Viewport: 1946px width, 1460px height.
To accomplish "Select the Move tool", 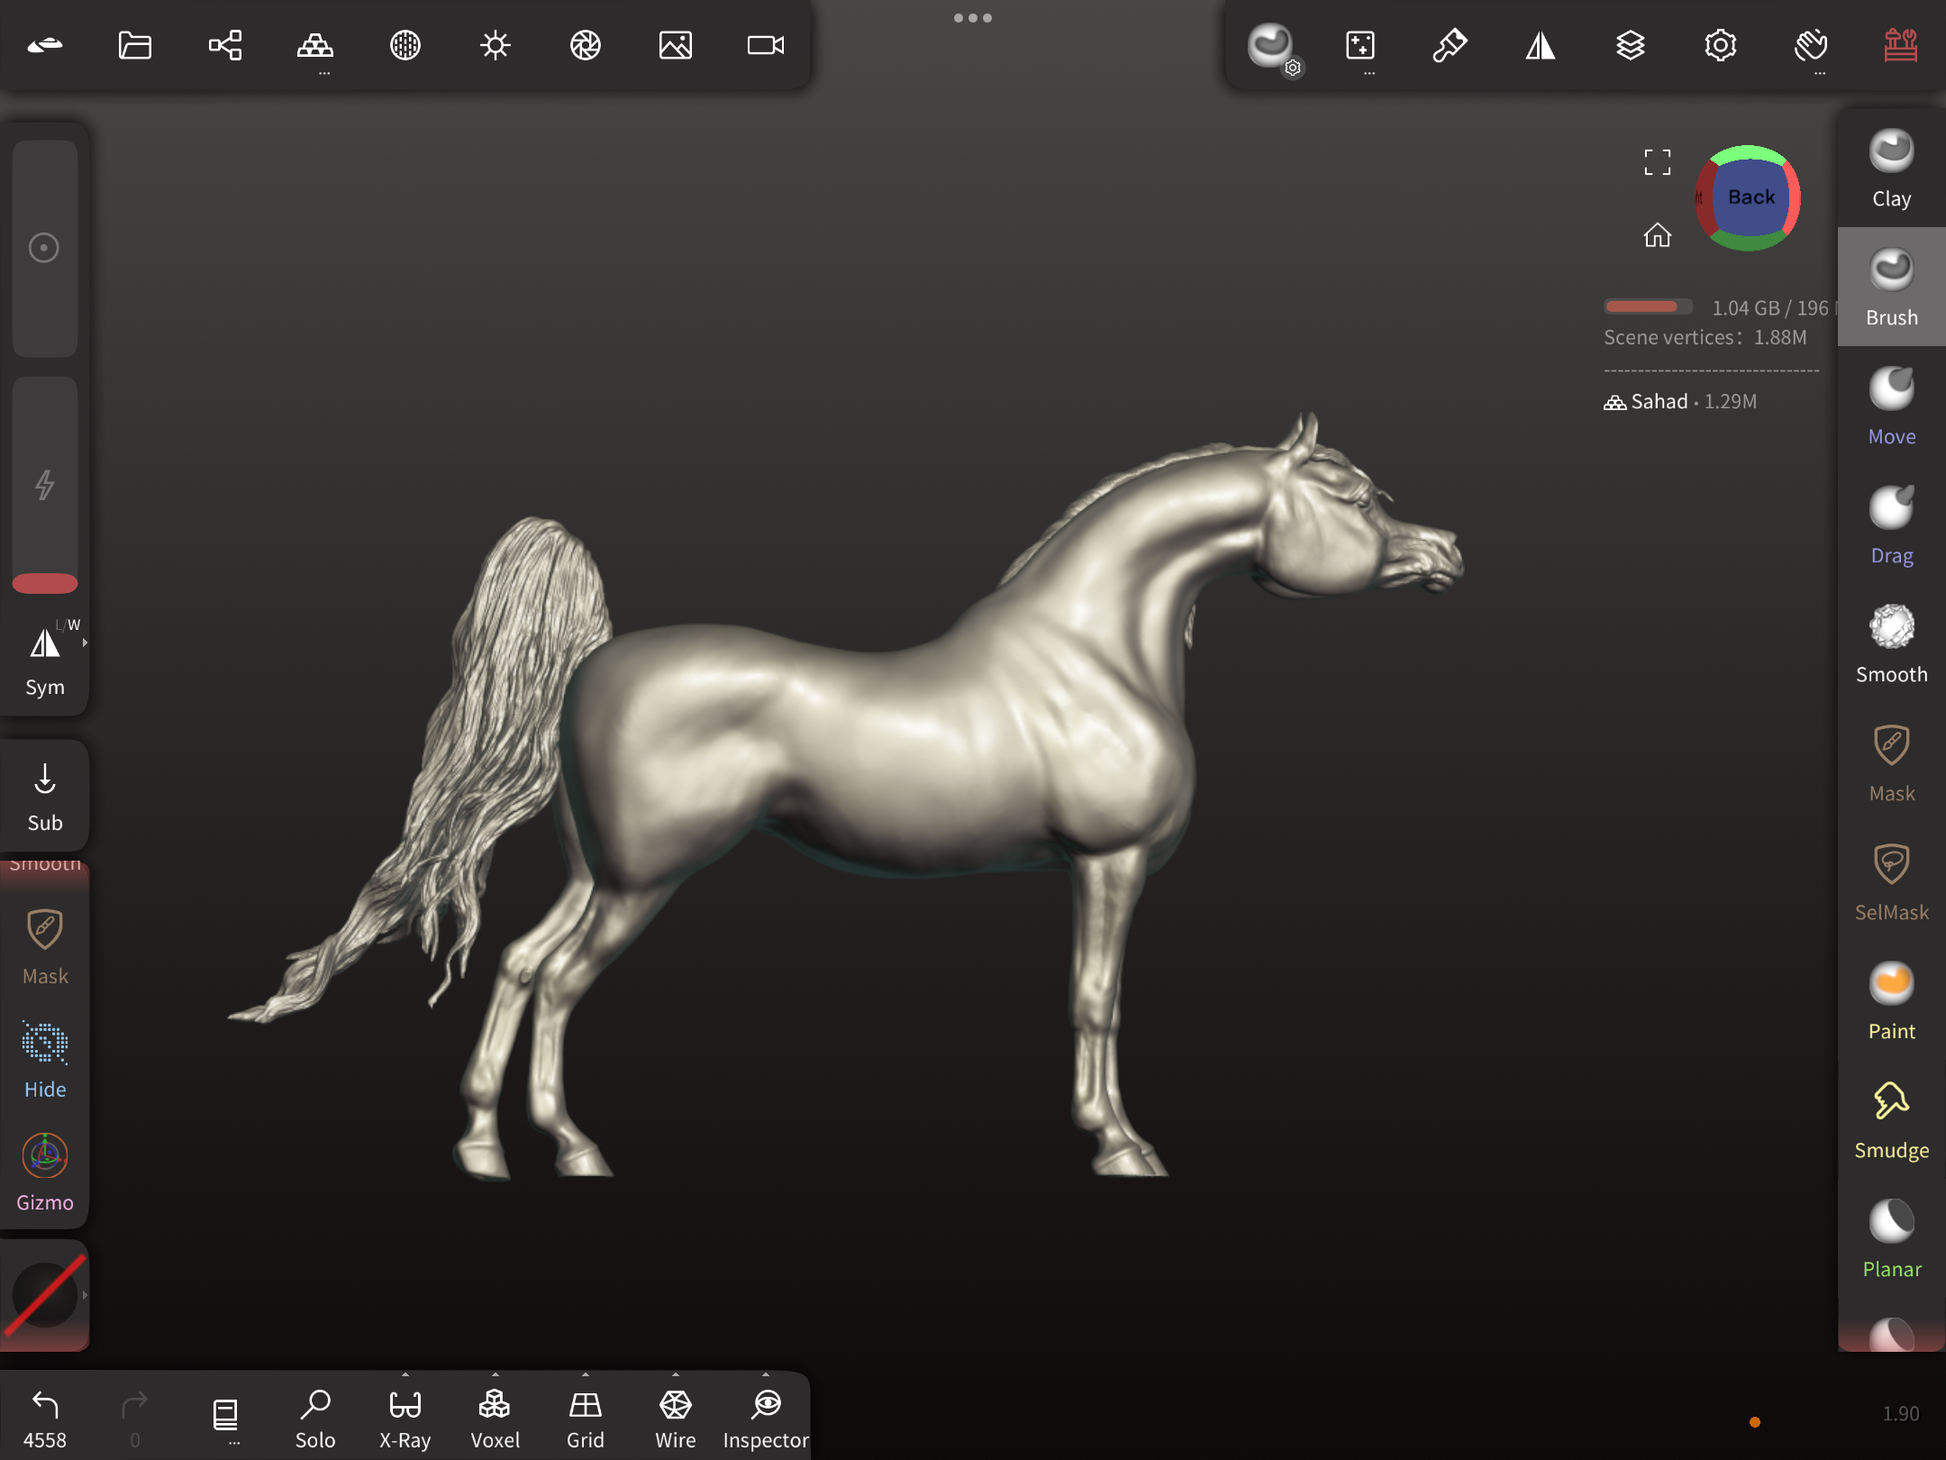I will 1890,406.
